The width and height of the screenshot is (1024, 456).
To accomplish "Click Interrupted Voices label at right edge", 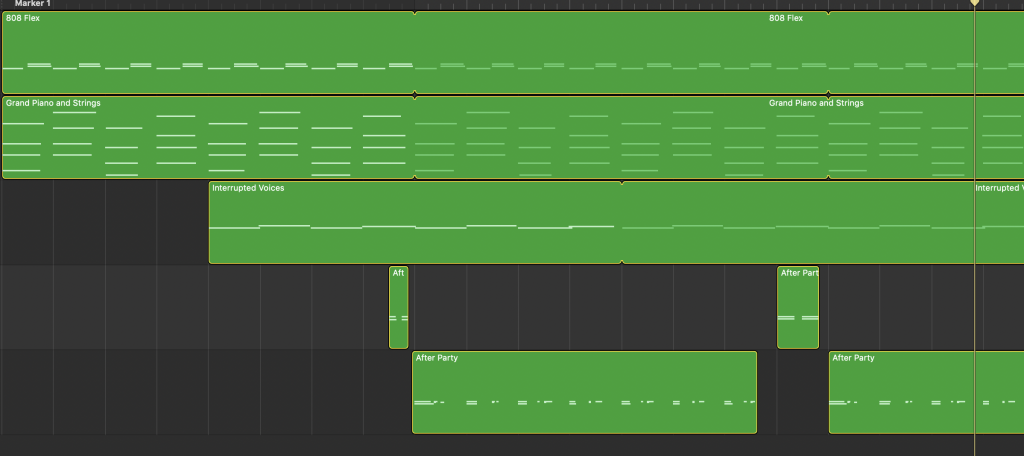I will (999, 188).
